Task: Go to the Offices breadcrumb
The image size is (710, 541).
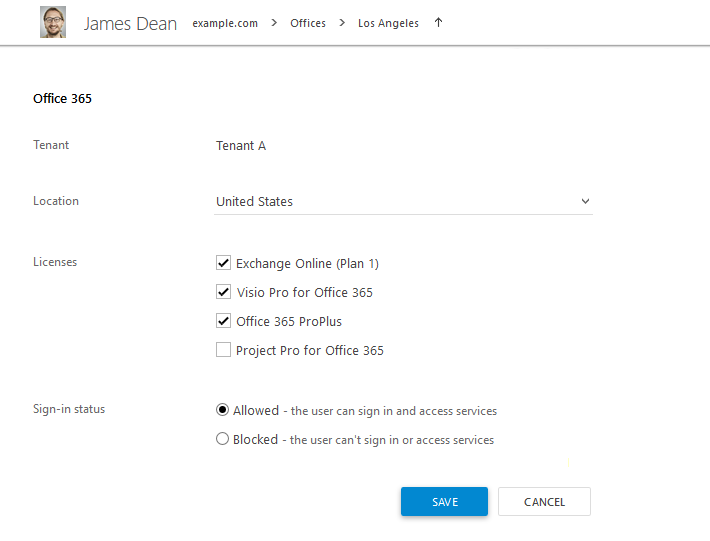Action: tap(308, 23)
